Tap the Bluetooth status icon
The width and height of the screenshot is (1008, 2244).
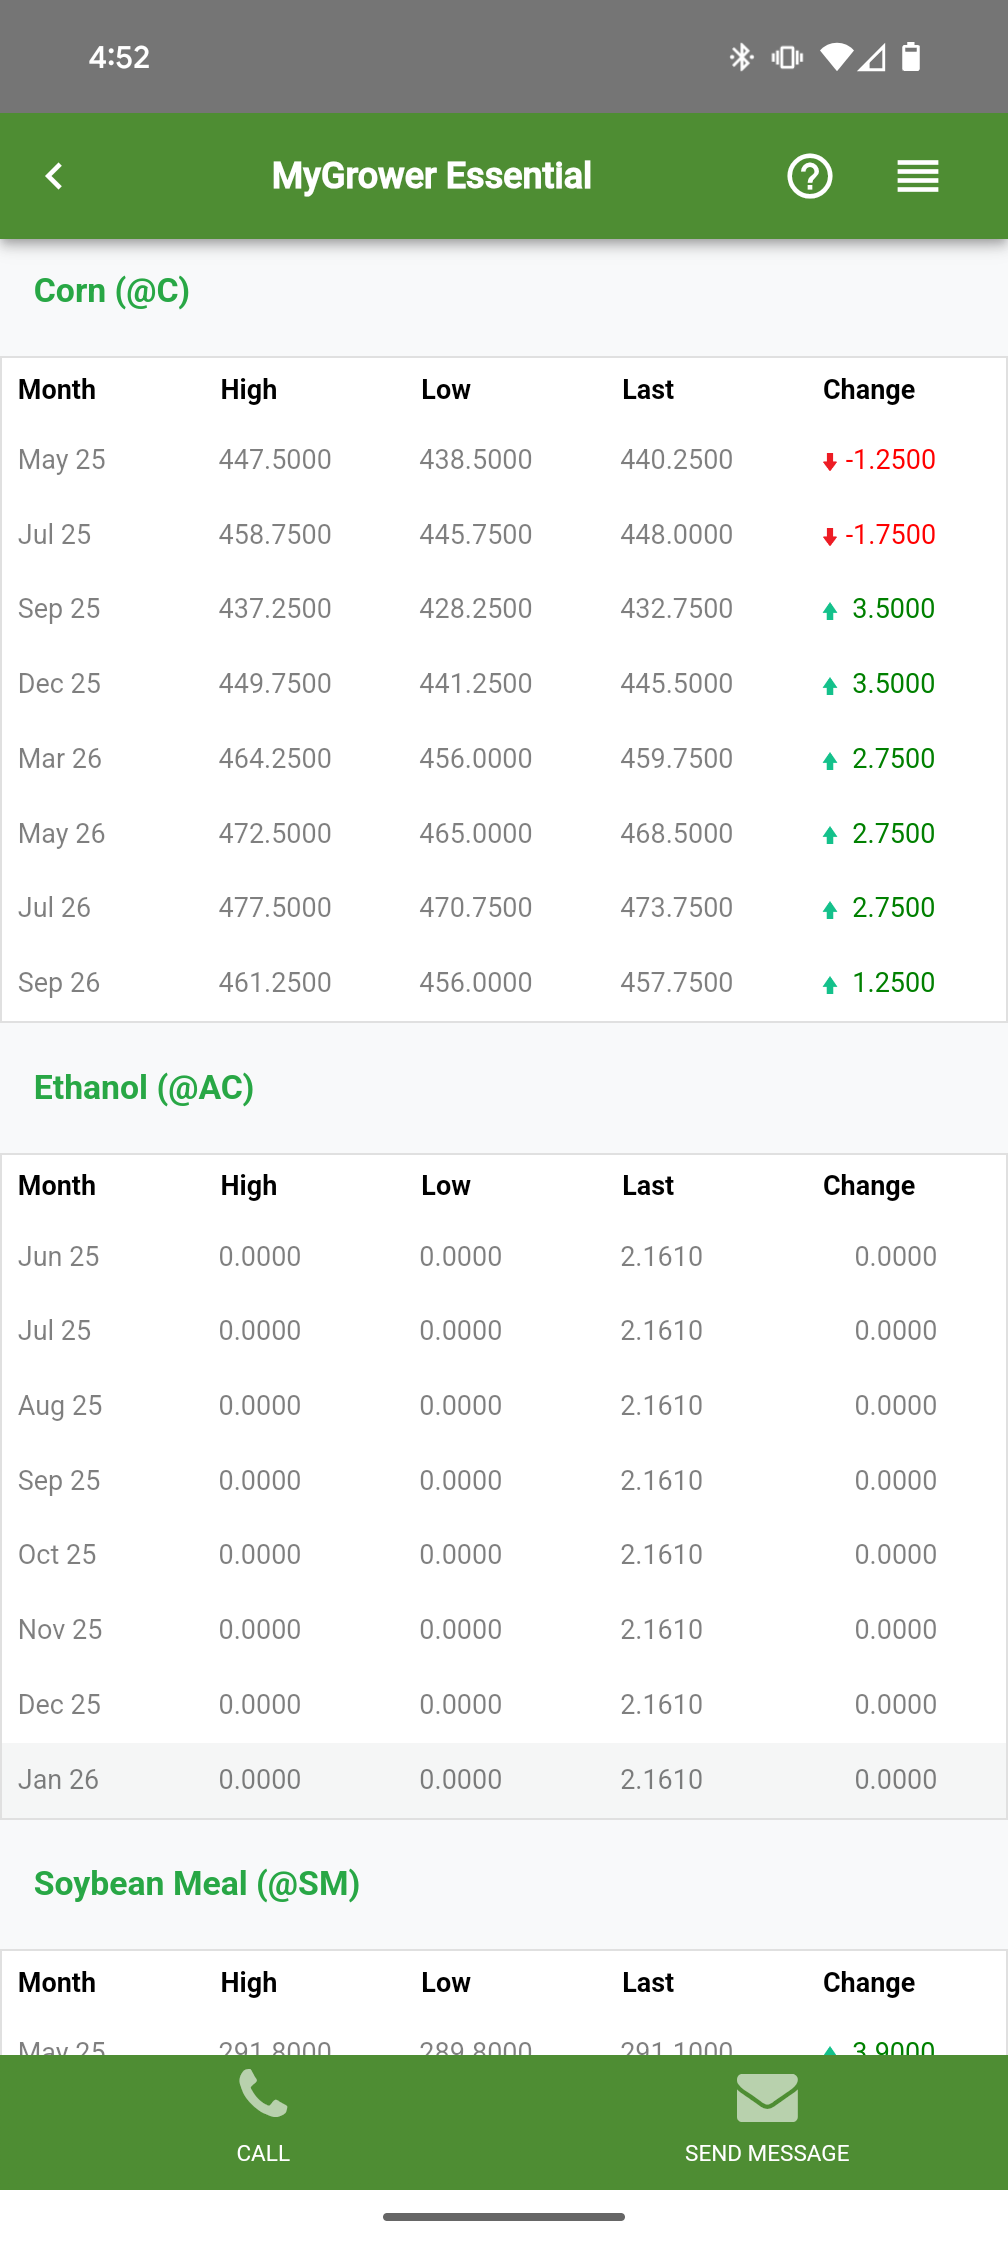[741, 57]
